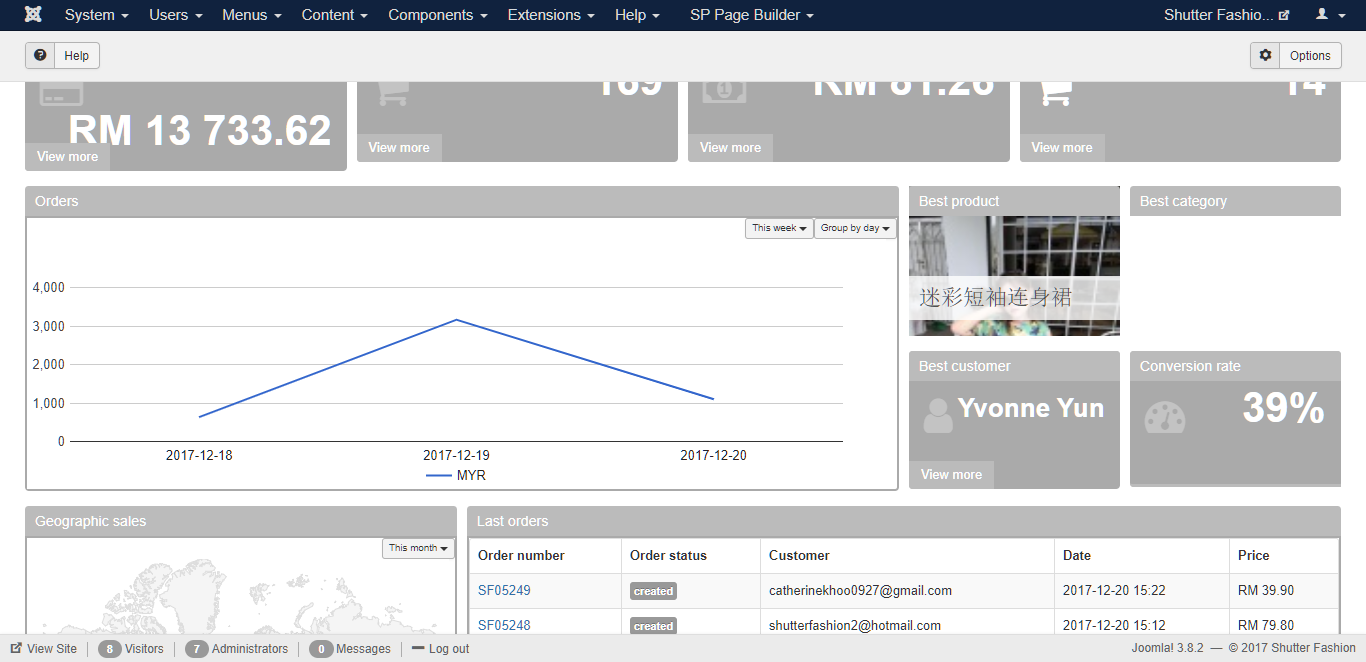Image resolution: width=1366 pixels, height=662 pixels.
Task: Click the MYR legend line swatch
Action: (x=438, y=476)
